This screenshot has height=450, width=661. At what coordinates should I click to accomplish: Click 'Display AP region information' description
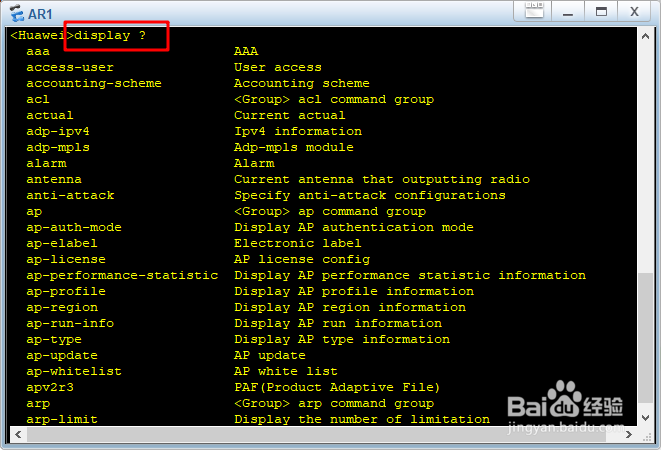350,308
